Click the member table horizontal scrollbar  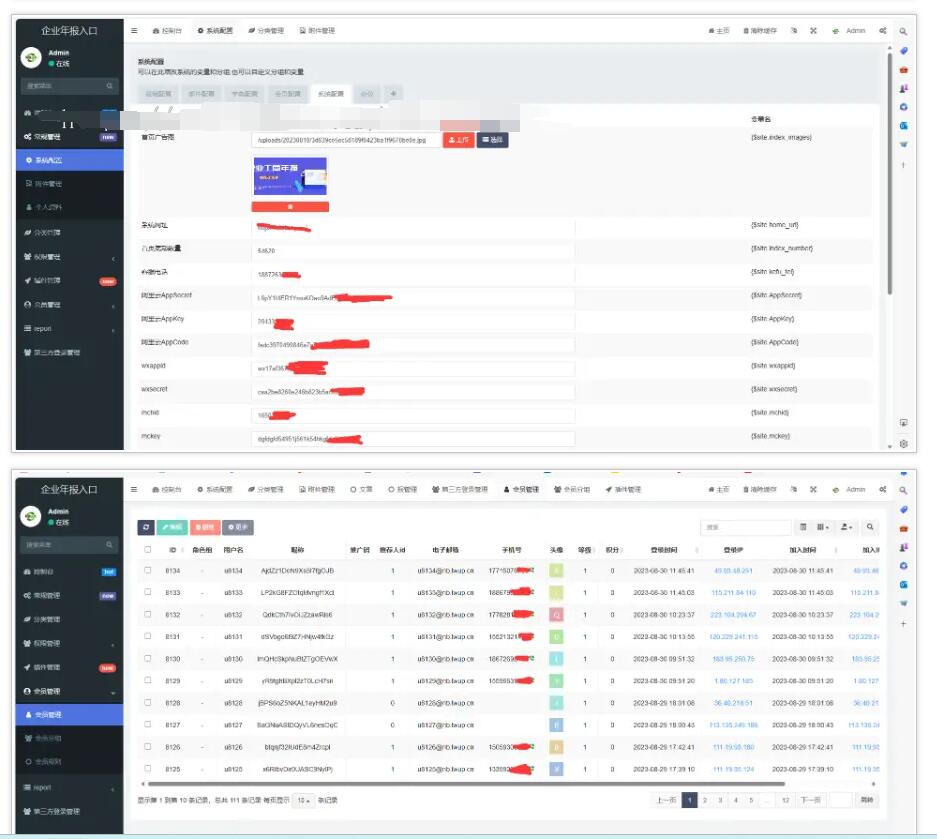pos(500,784)
